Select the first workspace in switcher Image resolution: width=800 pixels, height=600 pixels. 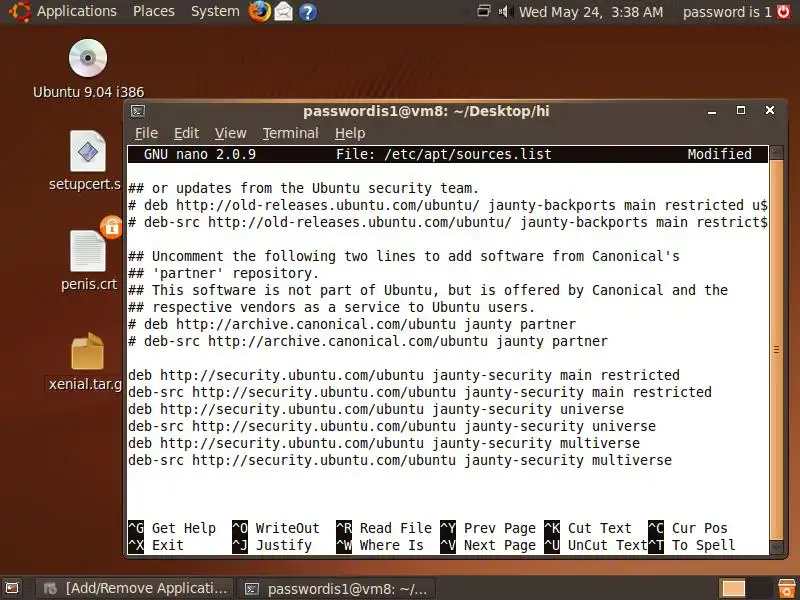click(733, 588)
